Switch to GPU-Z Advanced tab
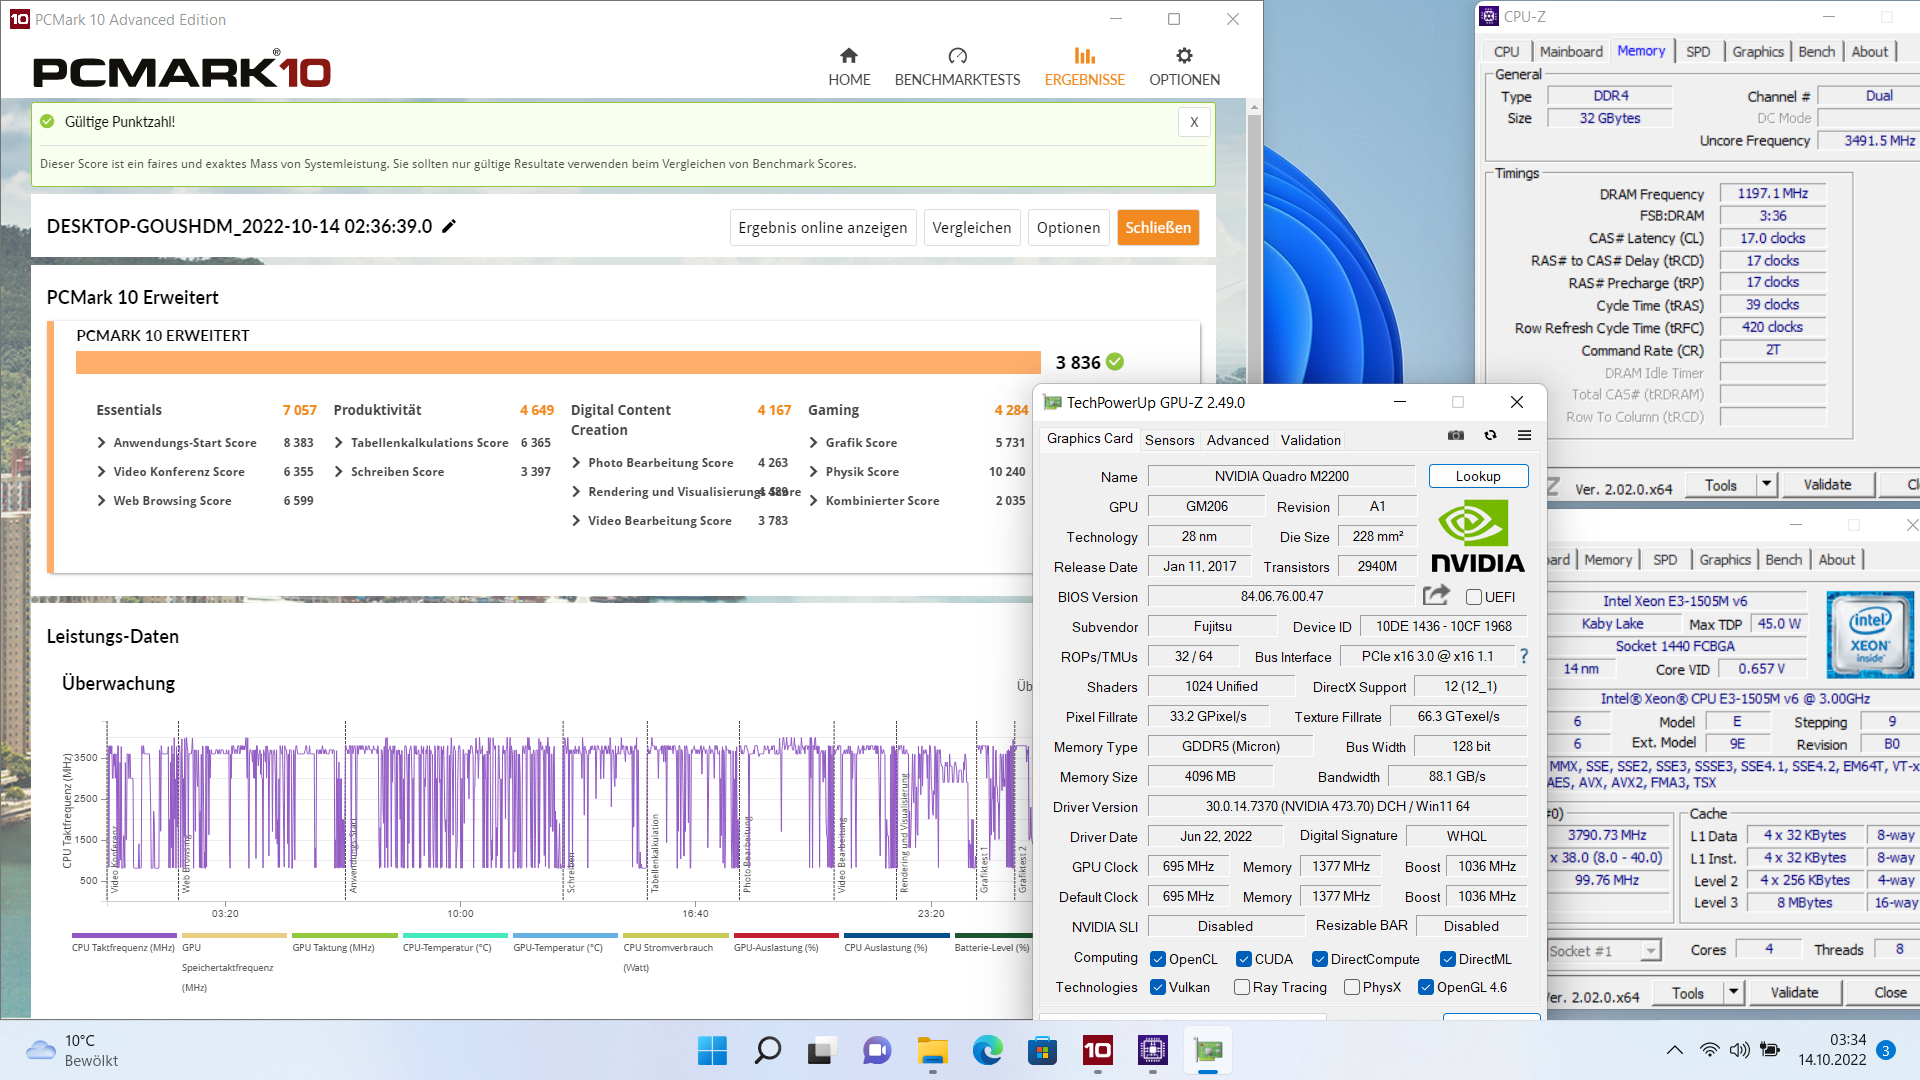Screen dimensions: 1920x1080 click(x=1237, y=440)
